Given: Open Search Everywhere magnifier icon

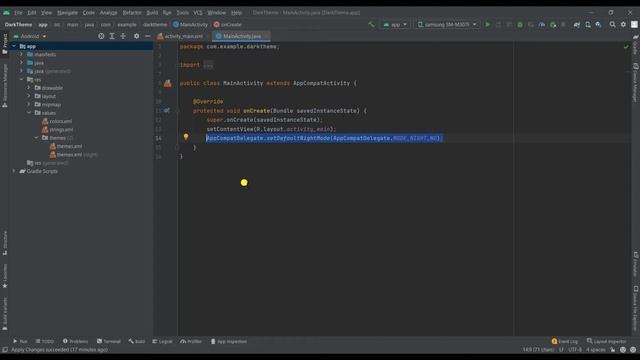Looking at the screenshot, I should 612,24.
